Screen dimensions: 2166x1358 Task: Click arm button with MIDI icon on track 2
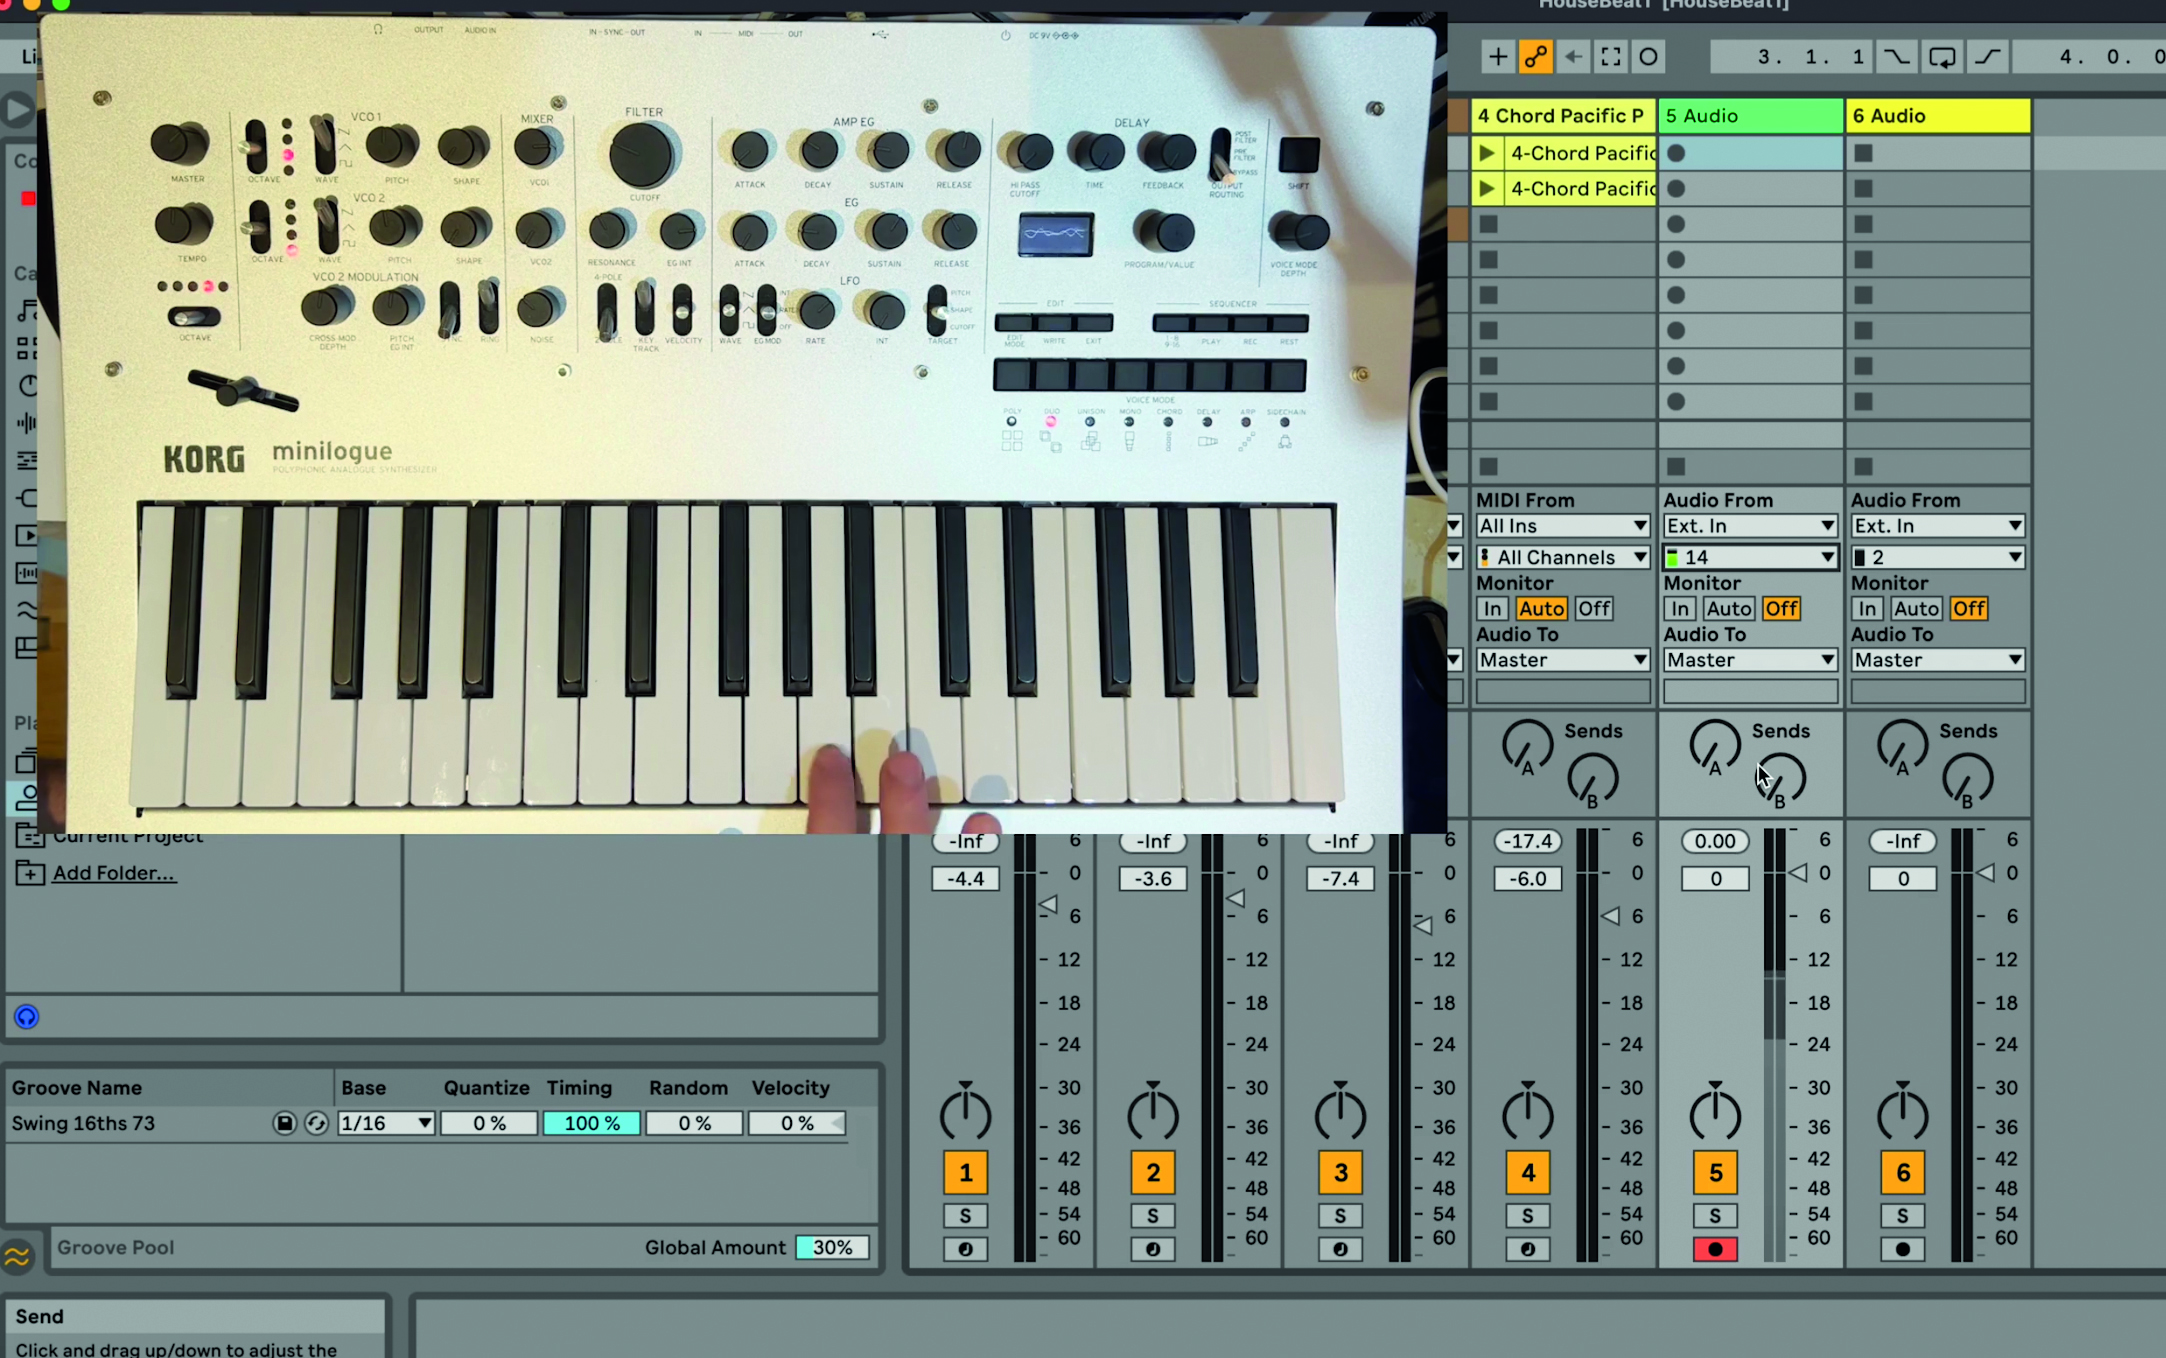(1153, 1249)
